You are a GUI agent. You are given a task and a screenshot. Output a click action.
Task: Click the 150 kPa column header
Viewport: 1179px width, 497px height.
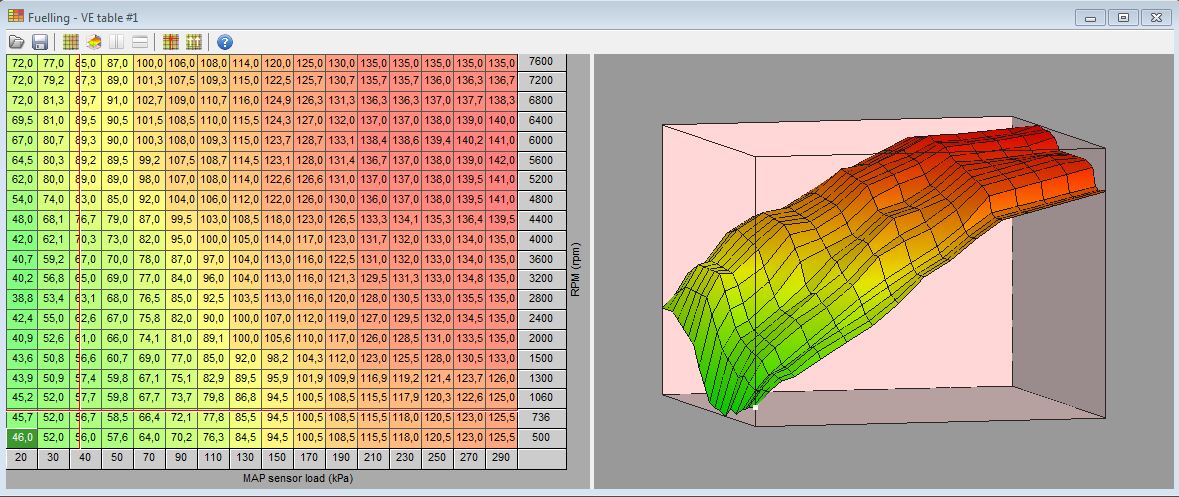[277, 458]
